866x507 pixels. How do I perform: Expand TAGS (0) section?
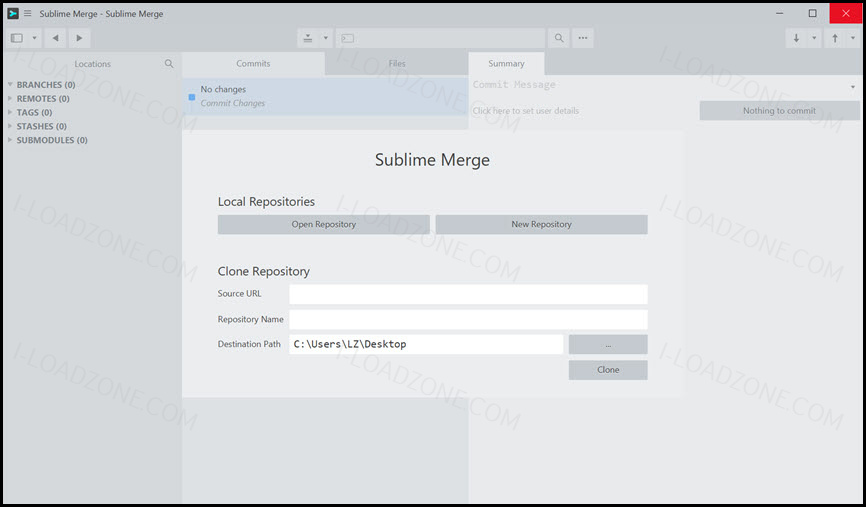pyautogui.click(x=34, y=112)
